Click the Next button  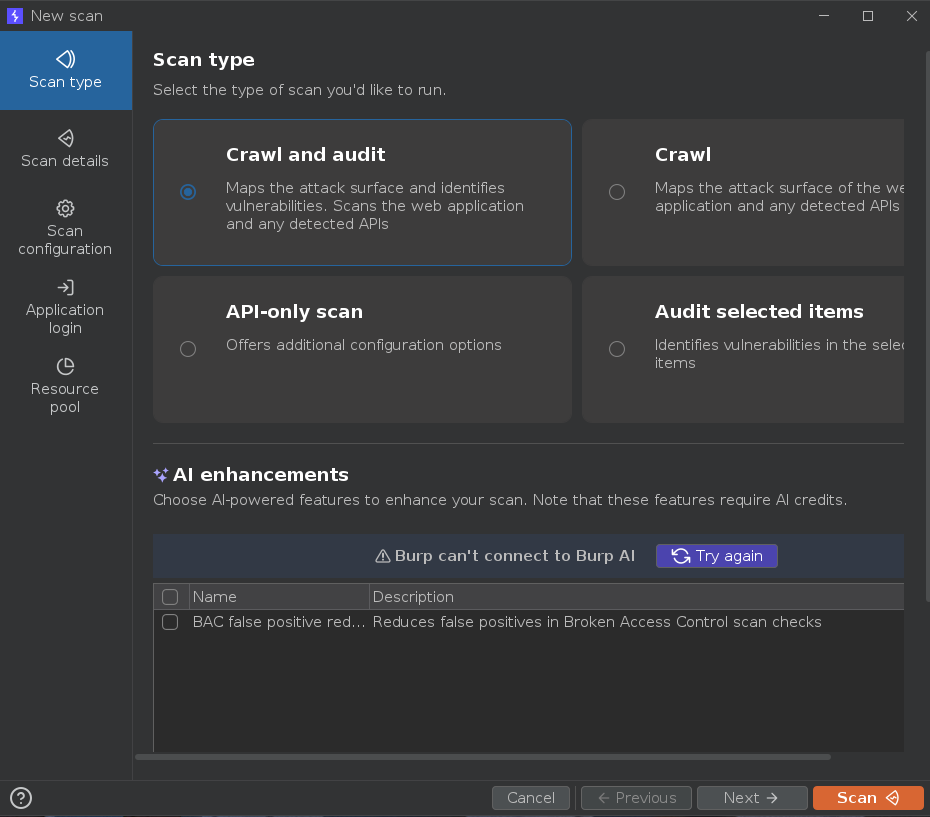pos(751,797)
